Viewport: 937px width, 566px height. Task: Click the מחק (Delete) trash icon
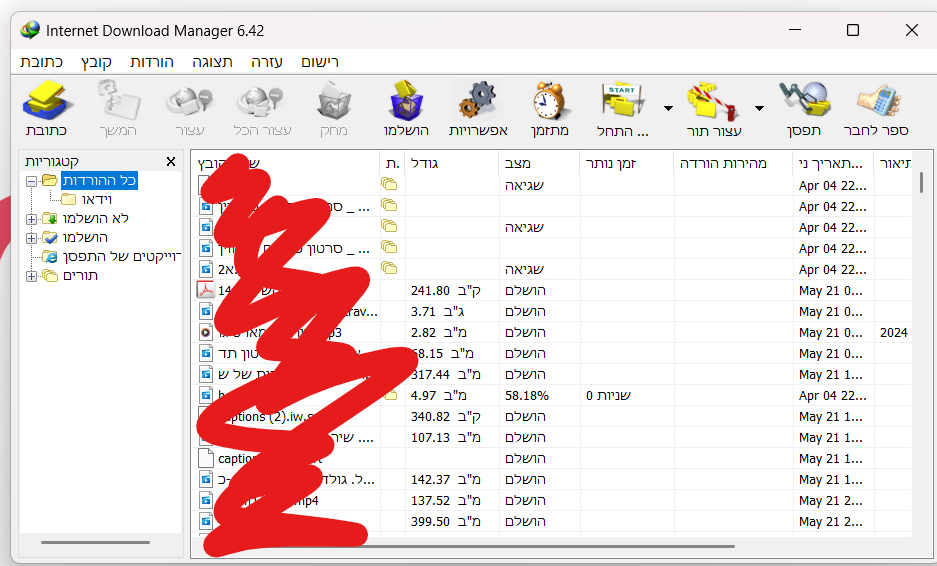click(x=333, y=100)
